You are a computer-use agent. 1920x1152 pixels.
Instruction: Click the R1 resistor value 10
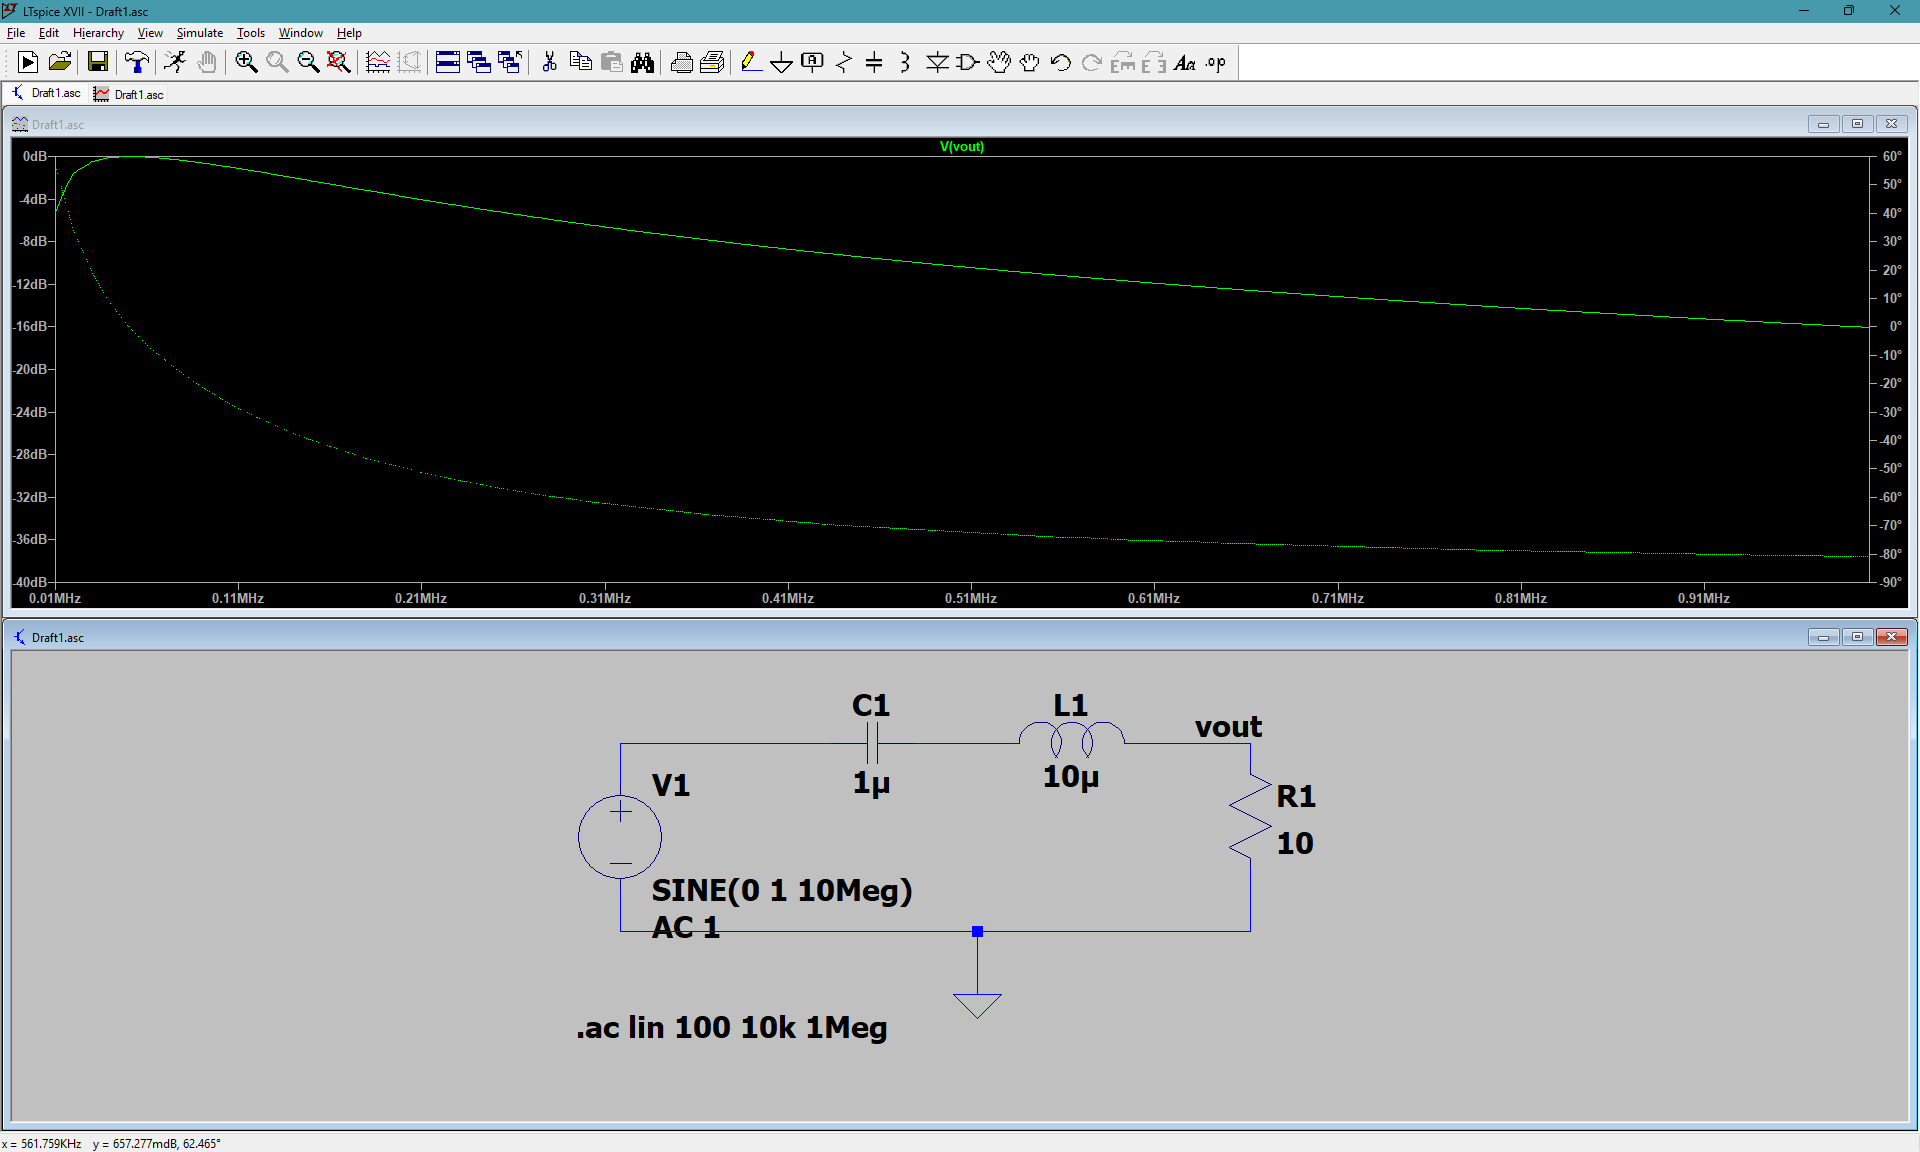click(x=1295, y=843)
